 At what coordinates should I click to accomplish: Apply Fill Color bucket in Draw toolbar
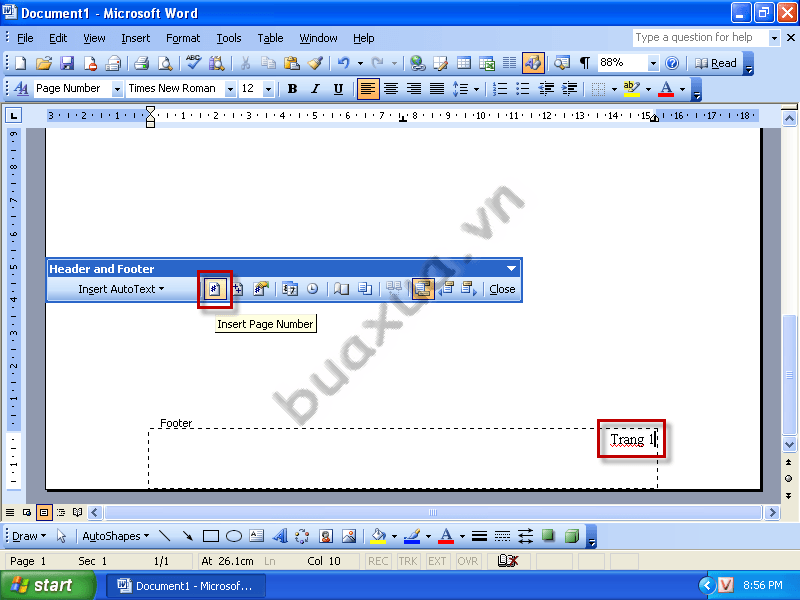click(378, 536)
